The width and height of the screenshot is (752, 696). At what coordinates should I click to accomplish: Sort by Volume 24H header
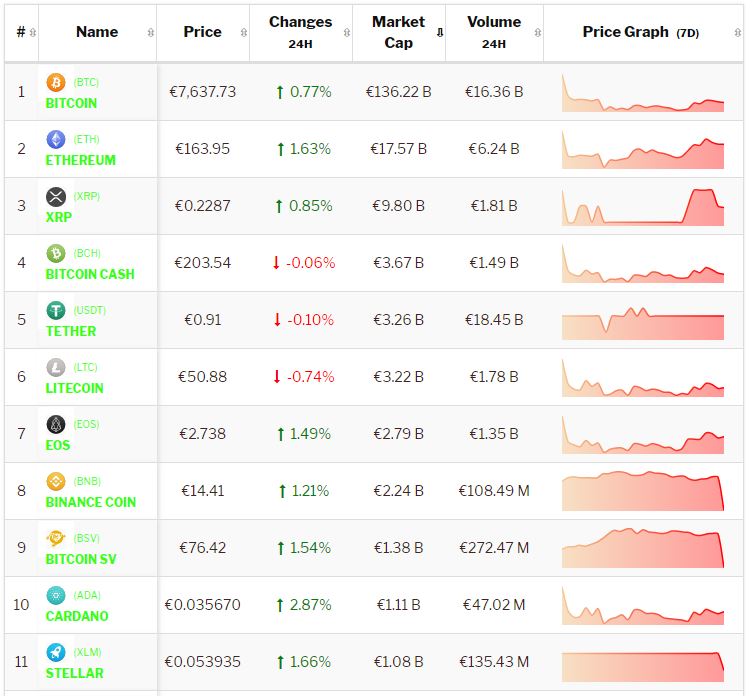[x=493, y=32]
